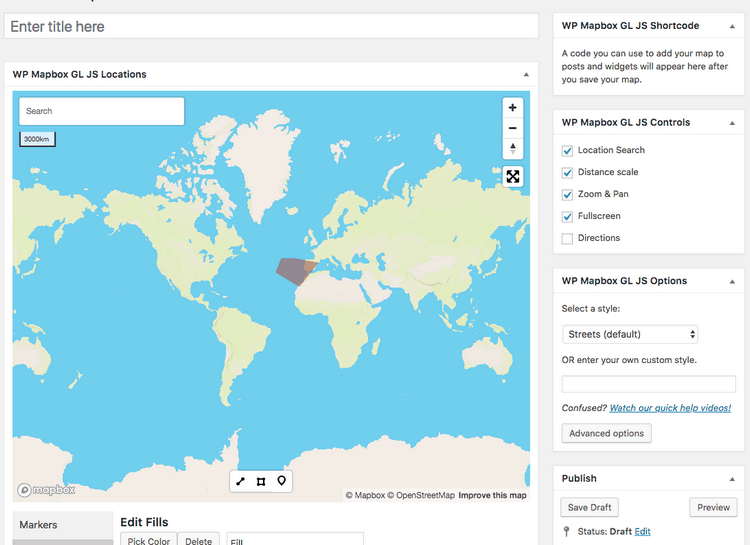Zoom out of the map
This screenshot has height=545, width=750.
click(513, 128)
